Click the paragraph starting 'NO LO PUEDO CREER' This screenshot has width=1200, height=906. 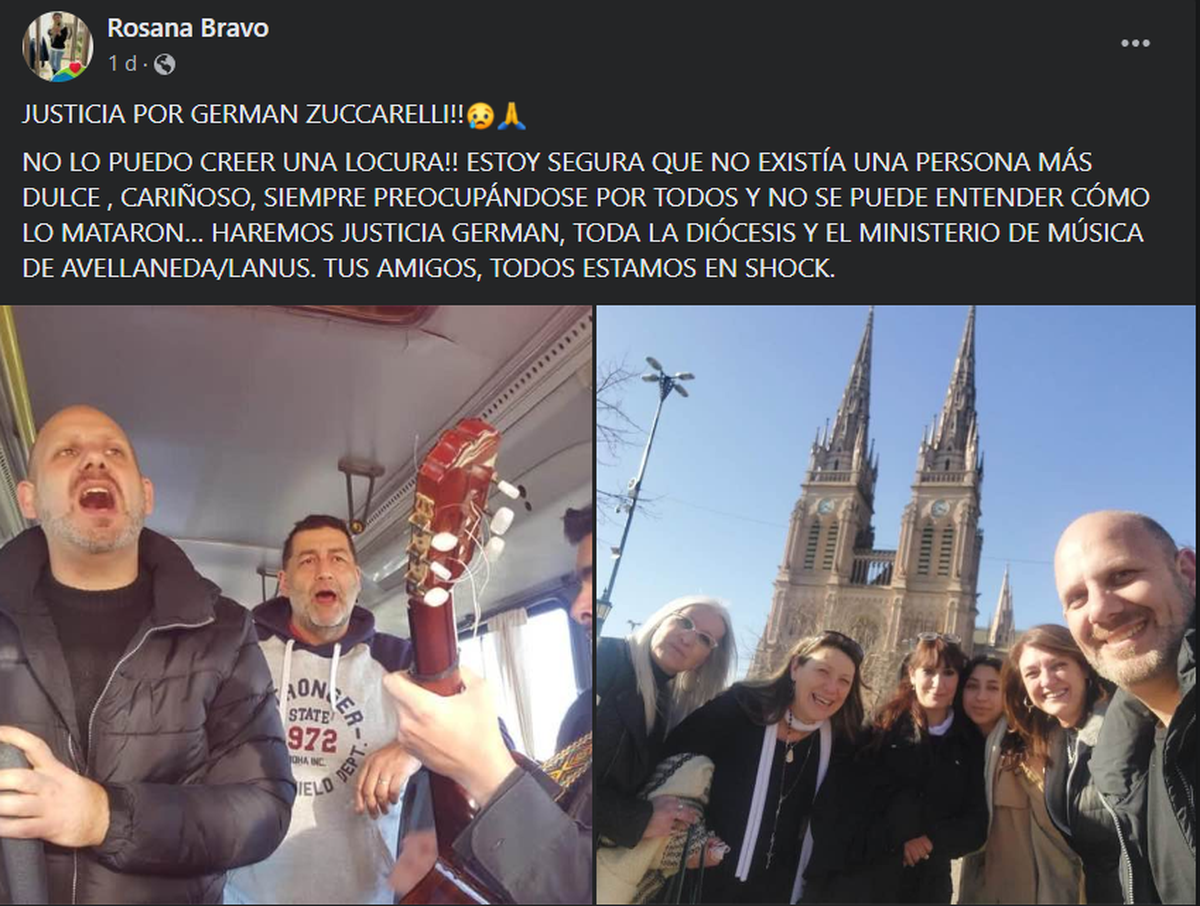[x=585, y=215]
